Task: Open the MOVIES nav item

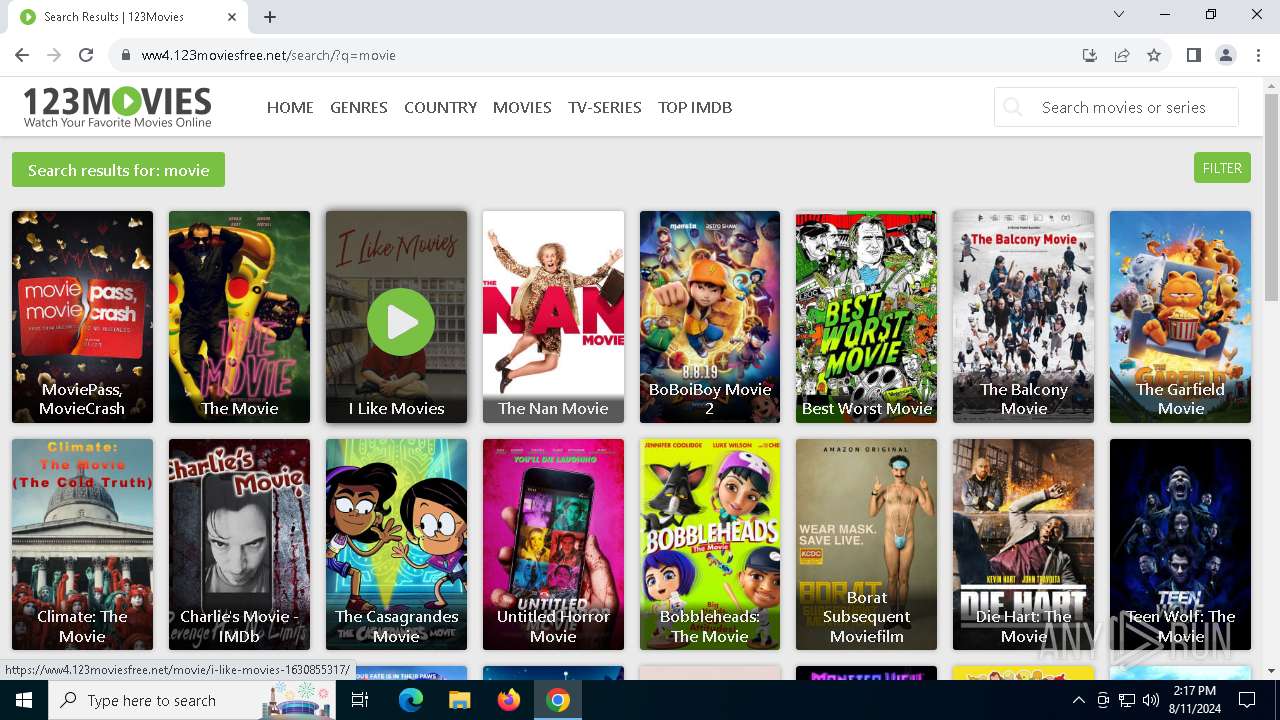Action: pos(522,107)
